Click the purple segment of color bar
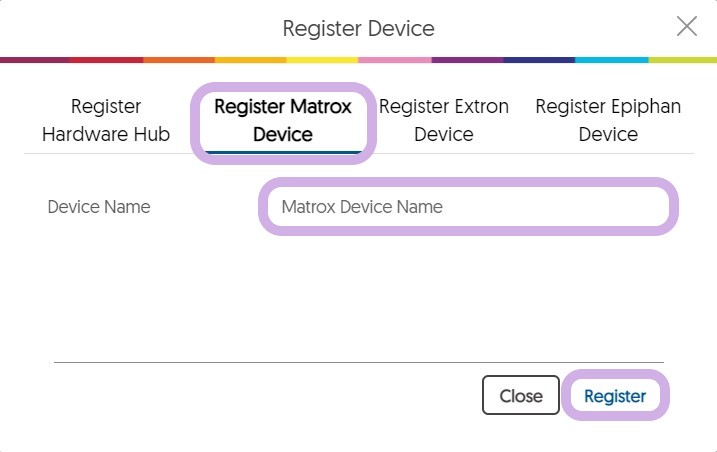 click(x=466, y=60)
